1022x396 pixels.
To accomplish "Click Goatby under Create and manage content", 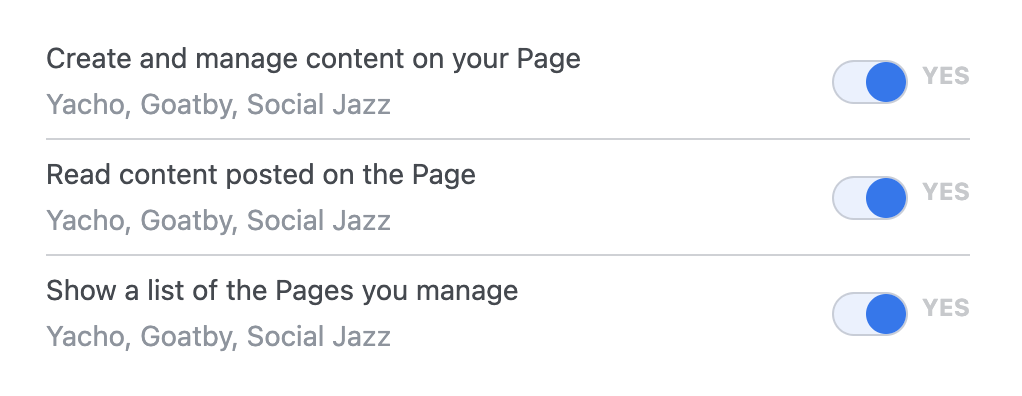I will (185, 106).
